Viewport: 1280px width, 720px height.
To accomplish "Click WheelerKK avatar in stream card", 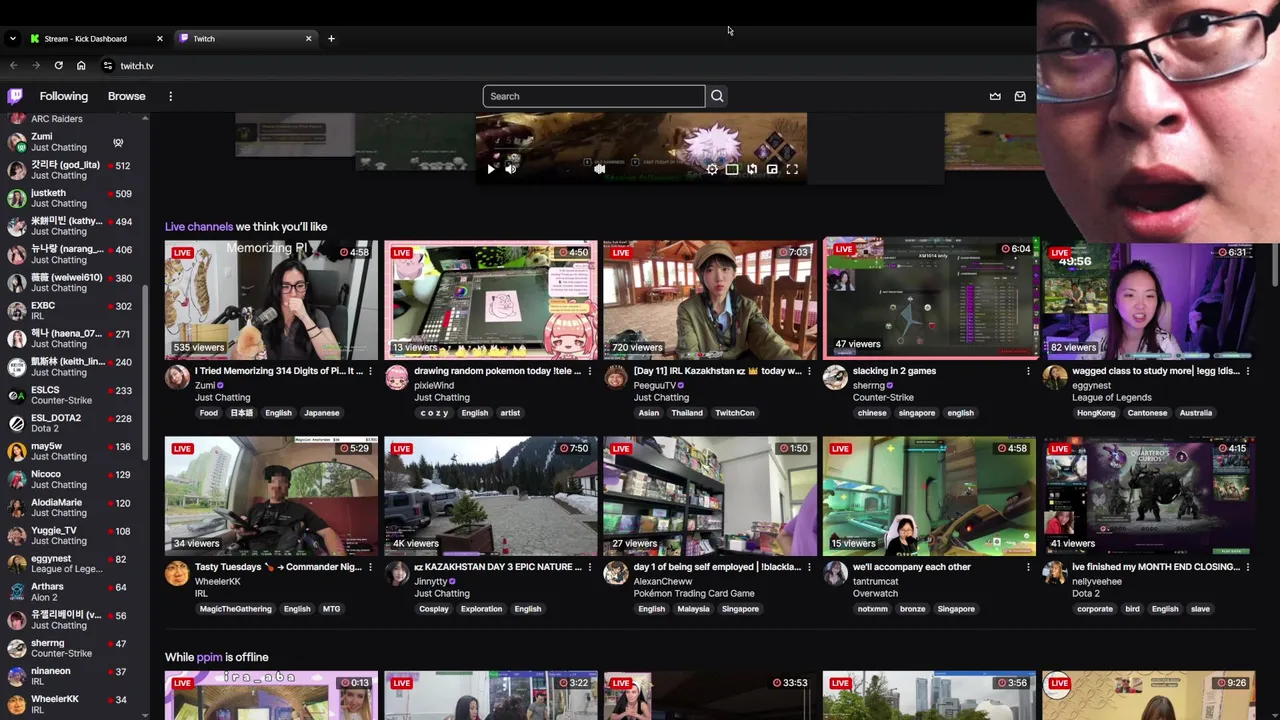I will pos(177,573).
